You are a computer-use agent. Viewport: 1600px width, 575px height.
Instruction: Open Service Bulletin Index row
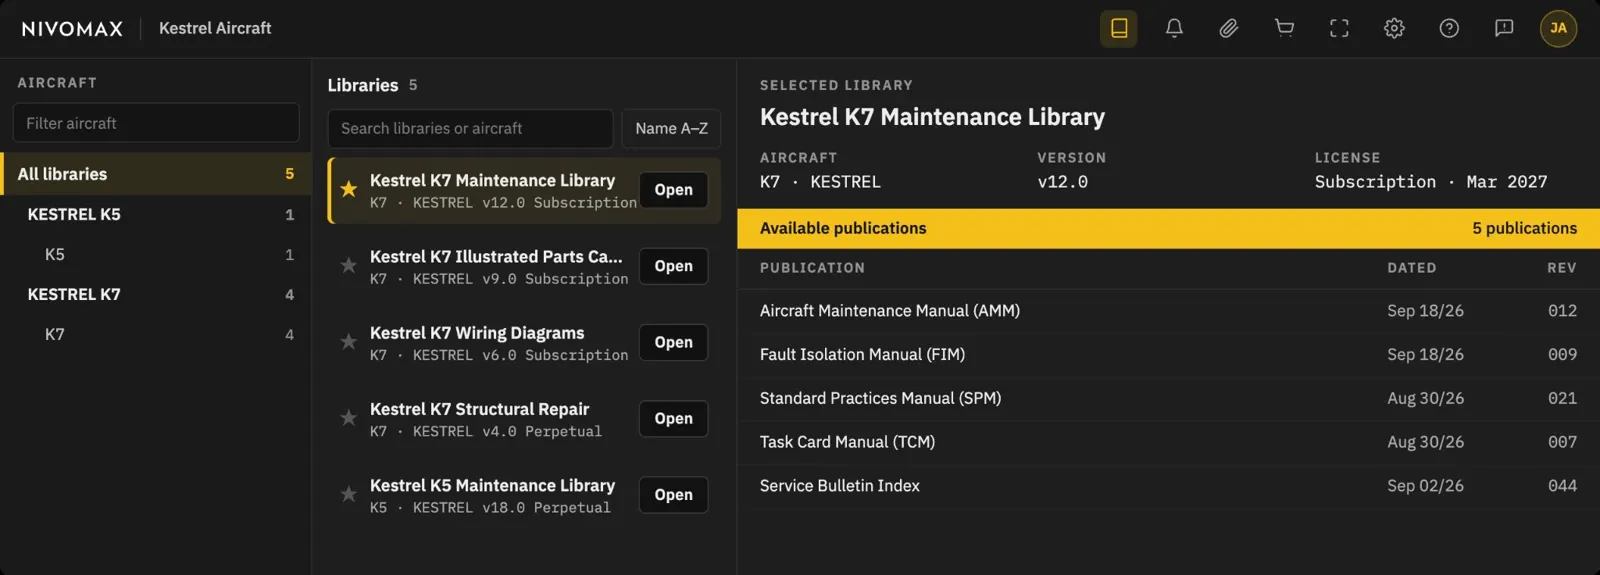(1168, 486)
